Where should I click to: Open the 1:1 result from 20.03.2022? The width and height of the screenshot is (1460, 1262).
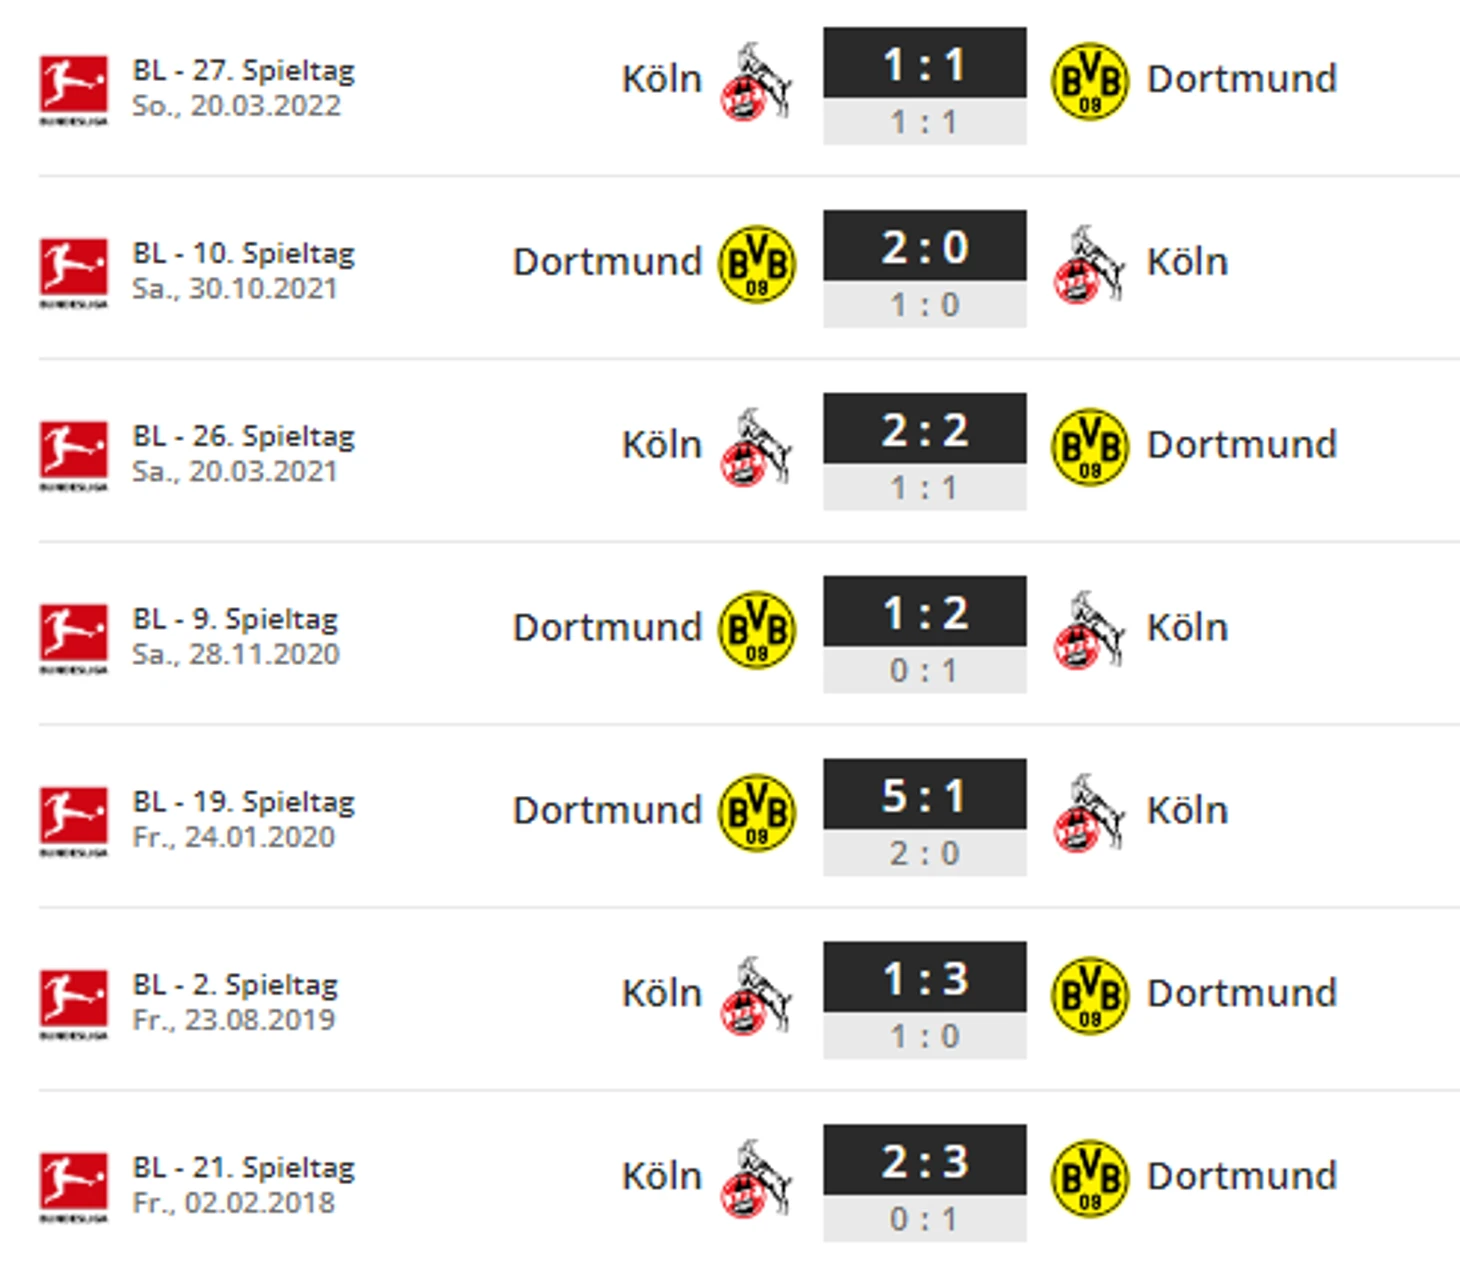tap(924, 85)
